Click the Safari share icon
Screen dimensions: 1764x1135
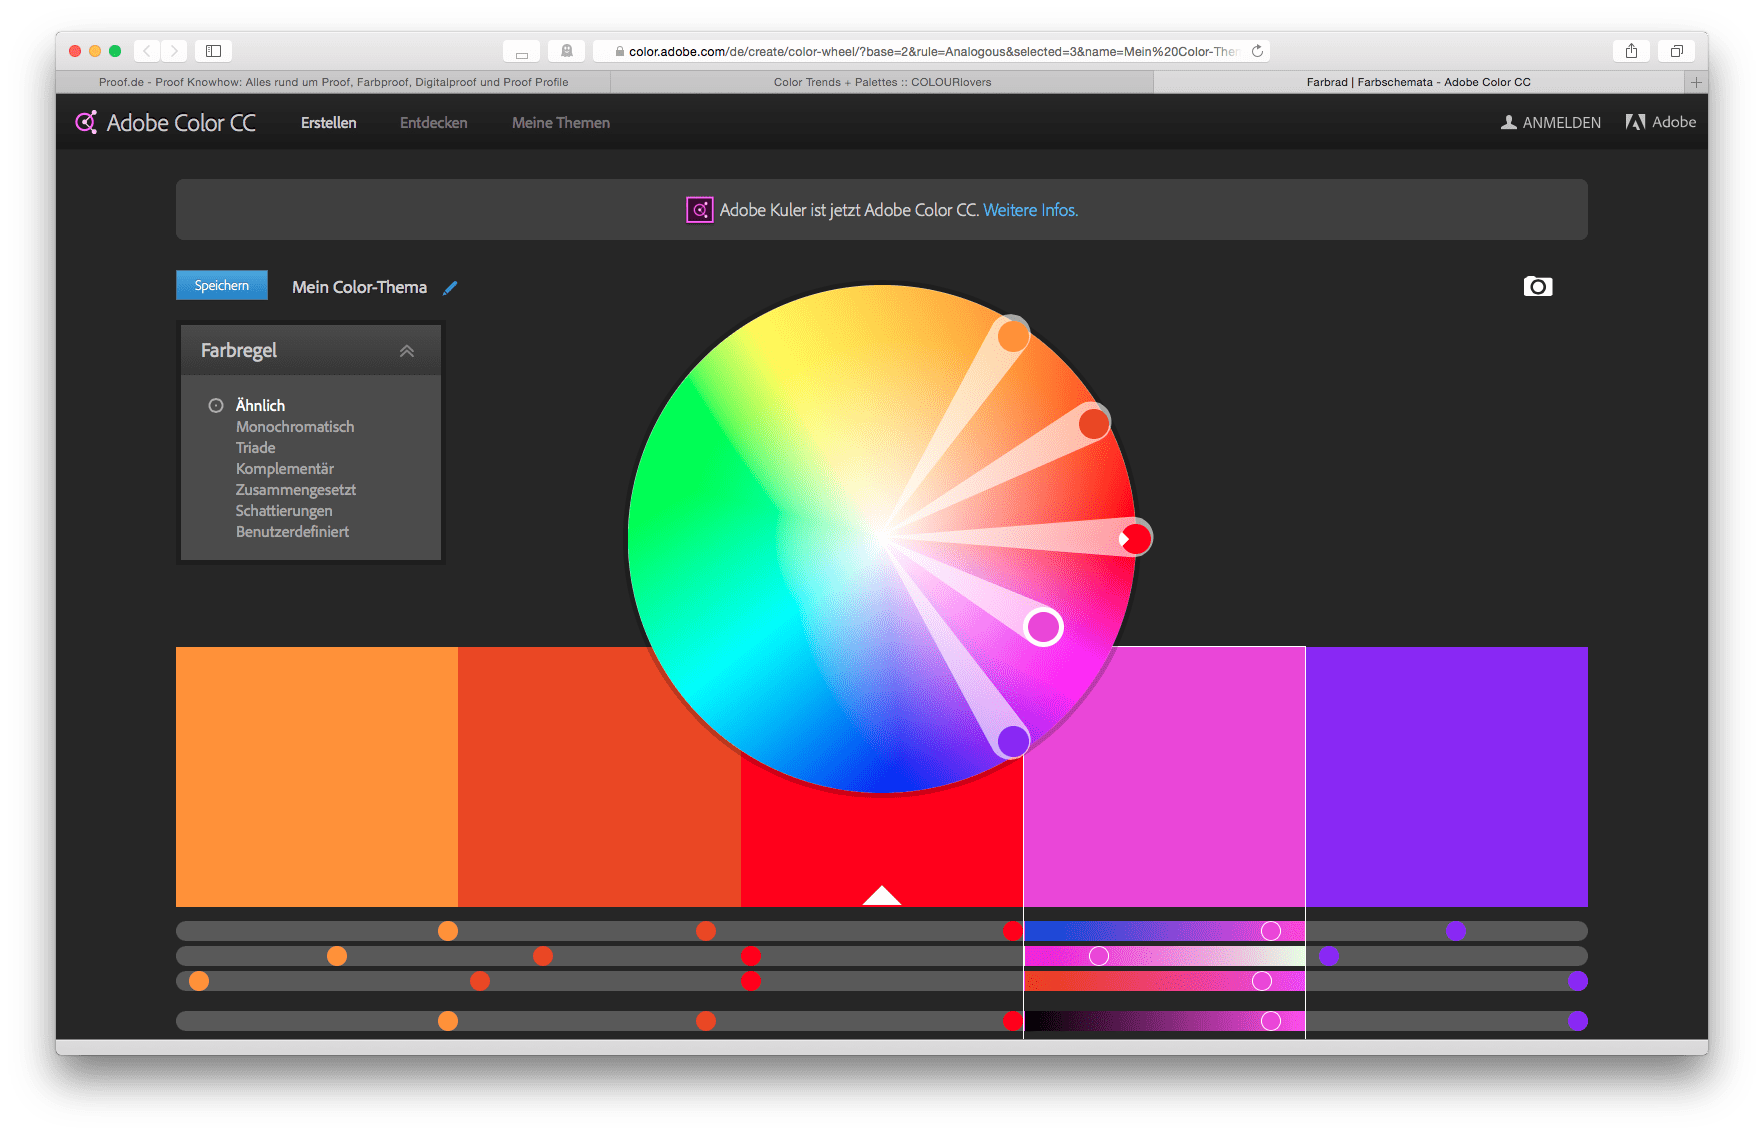click(1631, 51)
